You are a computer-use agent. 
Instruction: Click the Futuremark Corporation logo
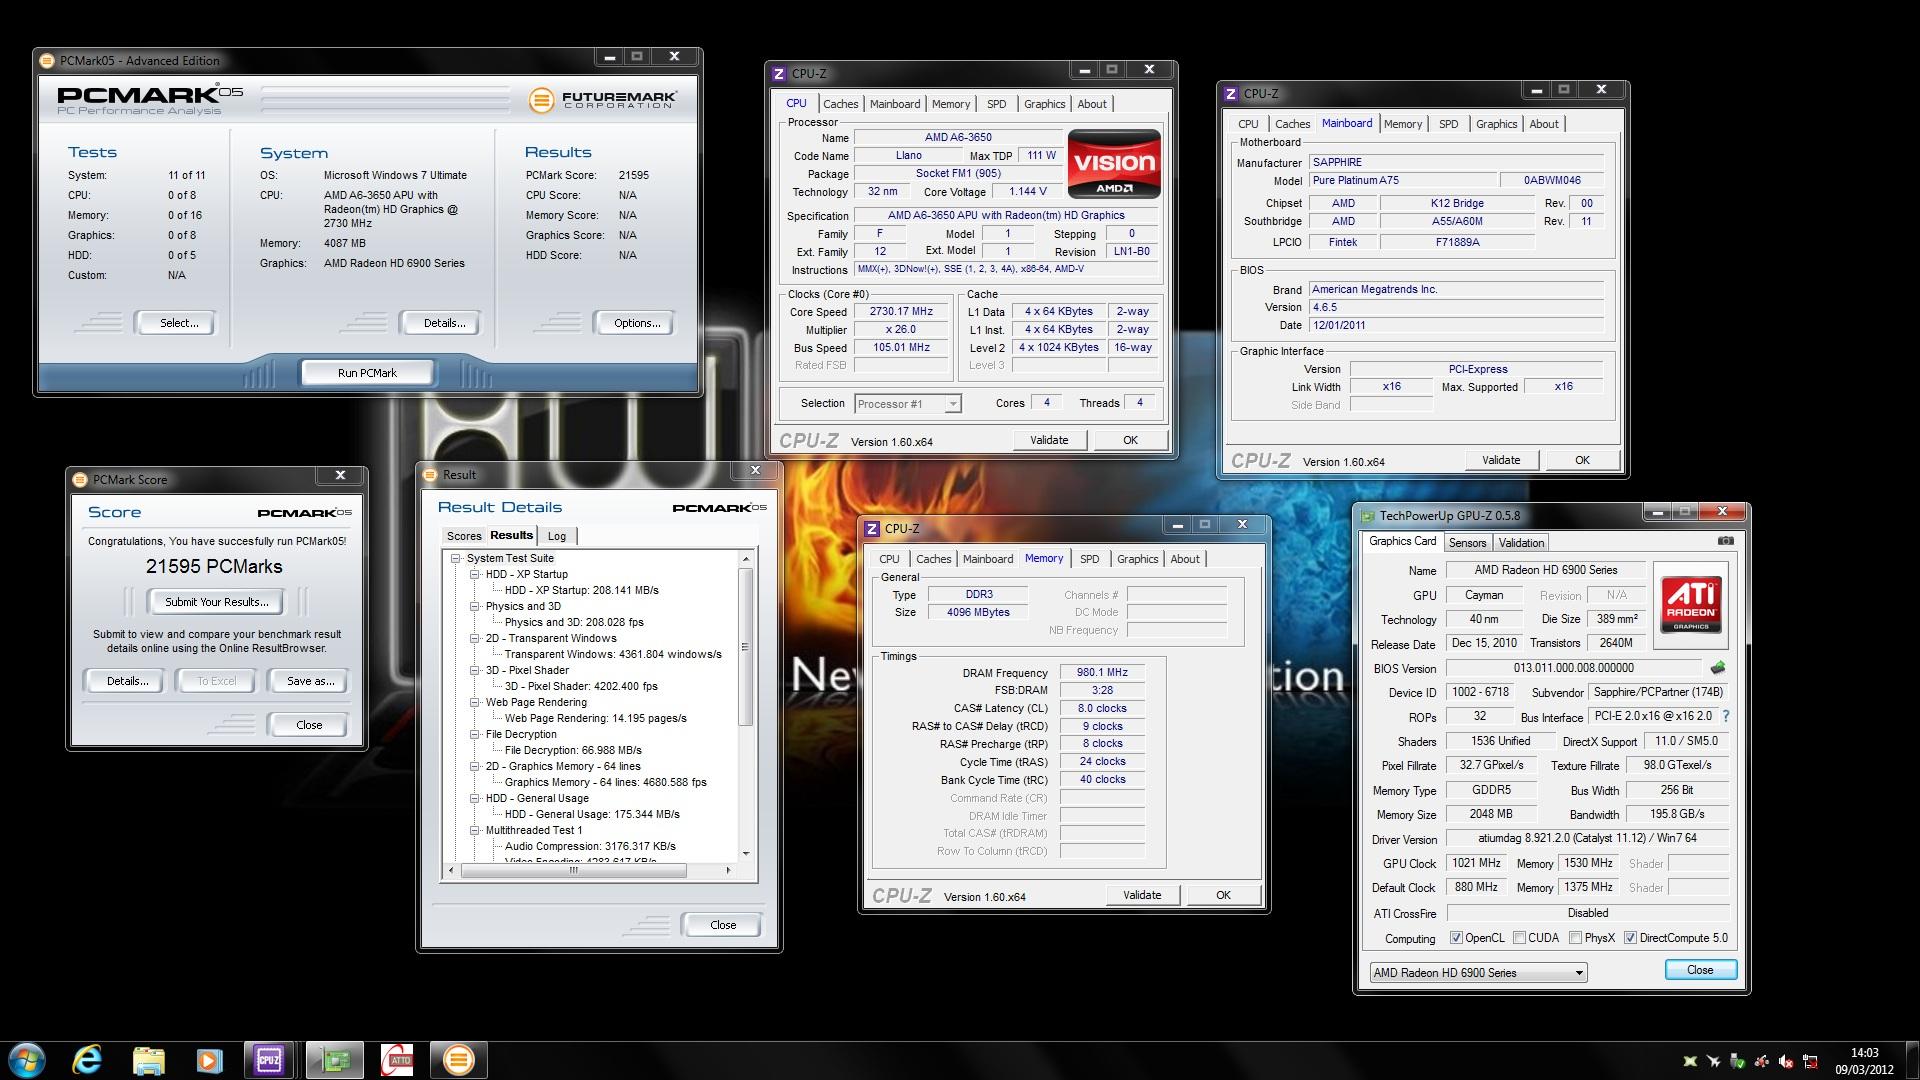tap(602, 99)
